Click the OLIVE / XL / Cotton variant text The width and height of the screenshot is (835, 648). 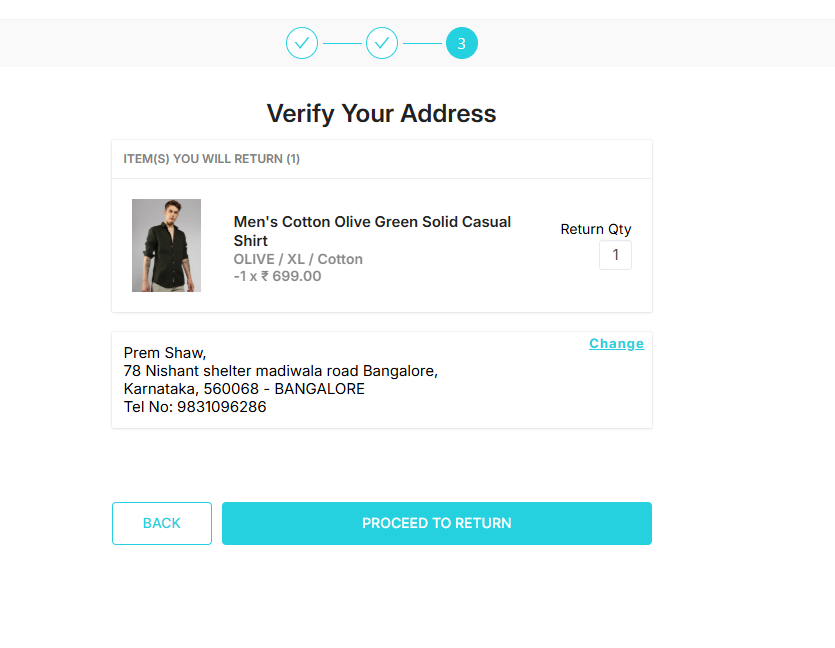click(298, 259)
